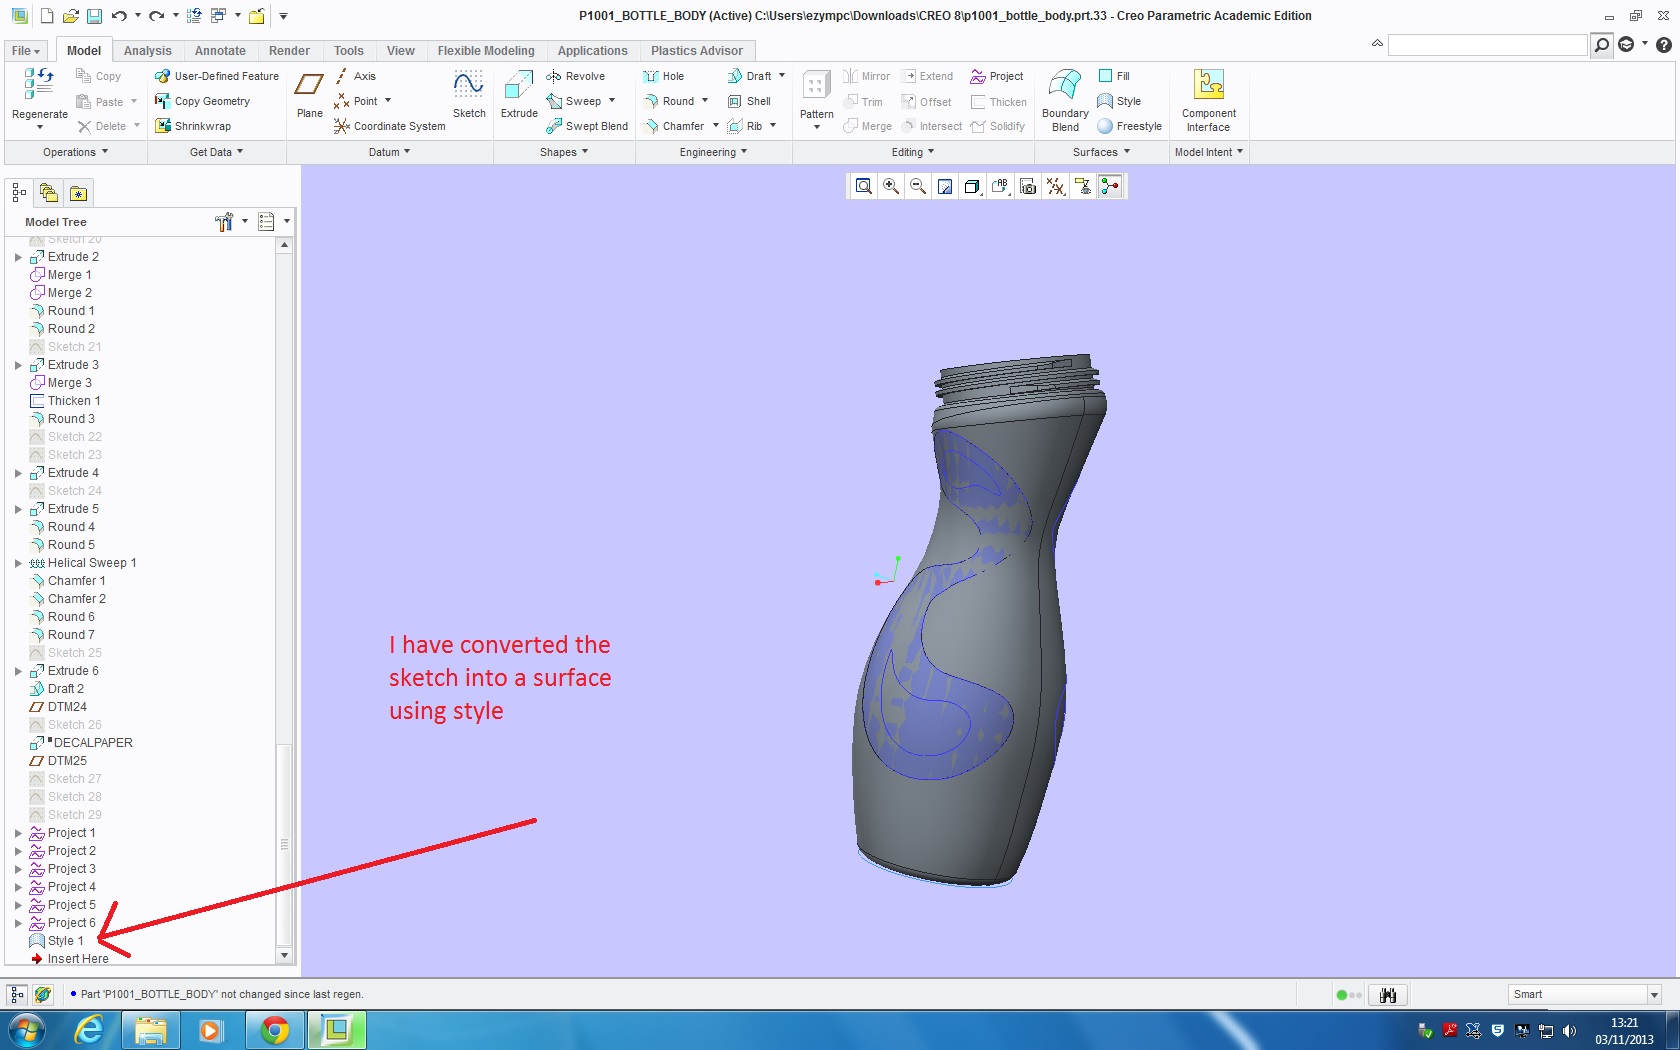This screenshot has width=1680, height=1050.
Task: Select DECALPAPER in model tree
Action: pyautogui.click(x=81, y=743)
